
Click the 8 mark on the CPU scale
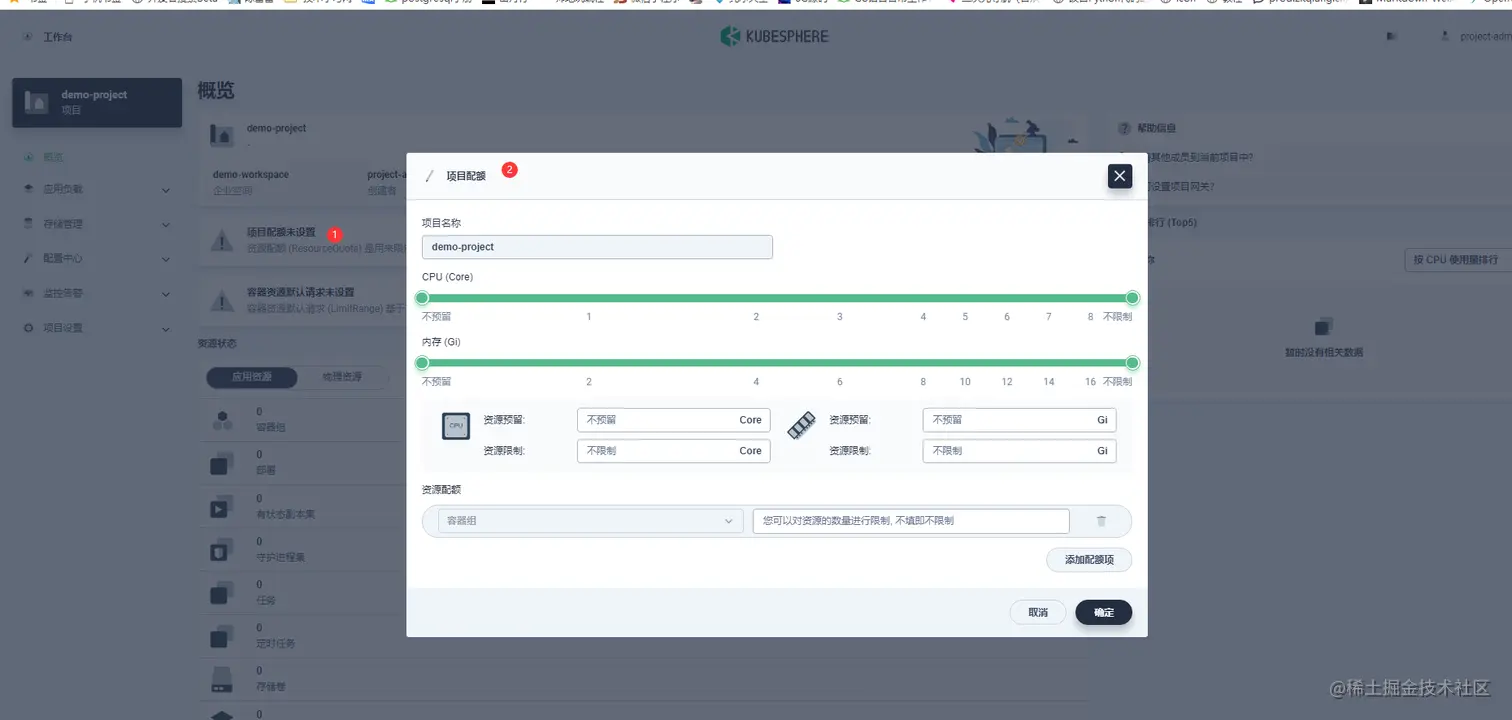click(1090, 317)
